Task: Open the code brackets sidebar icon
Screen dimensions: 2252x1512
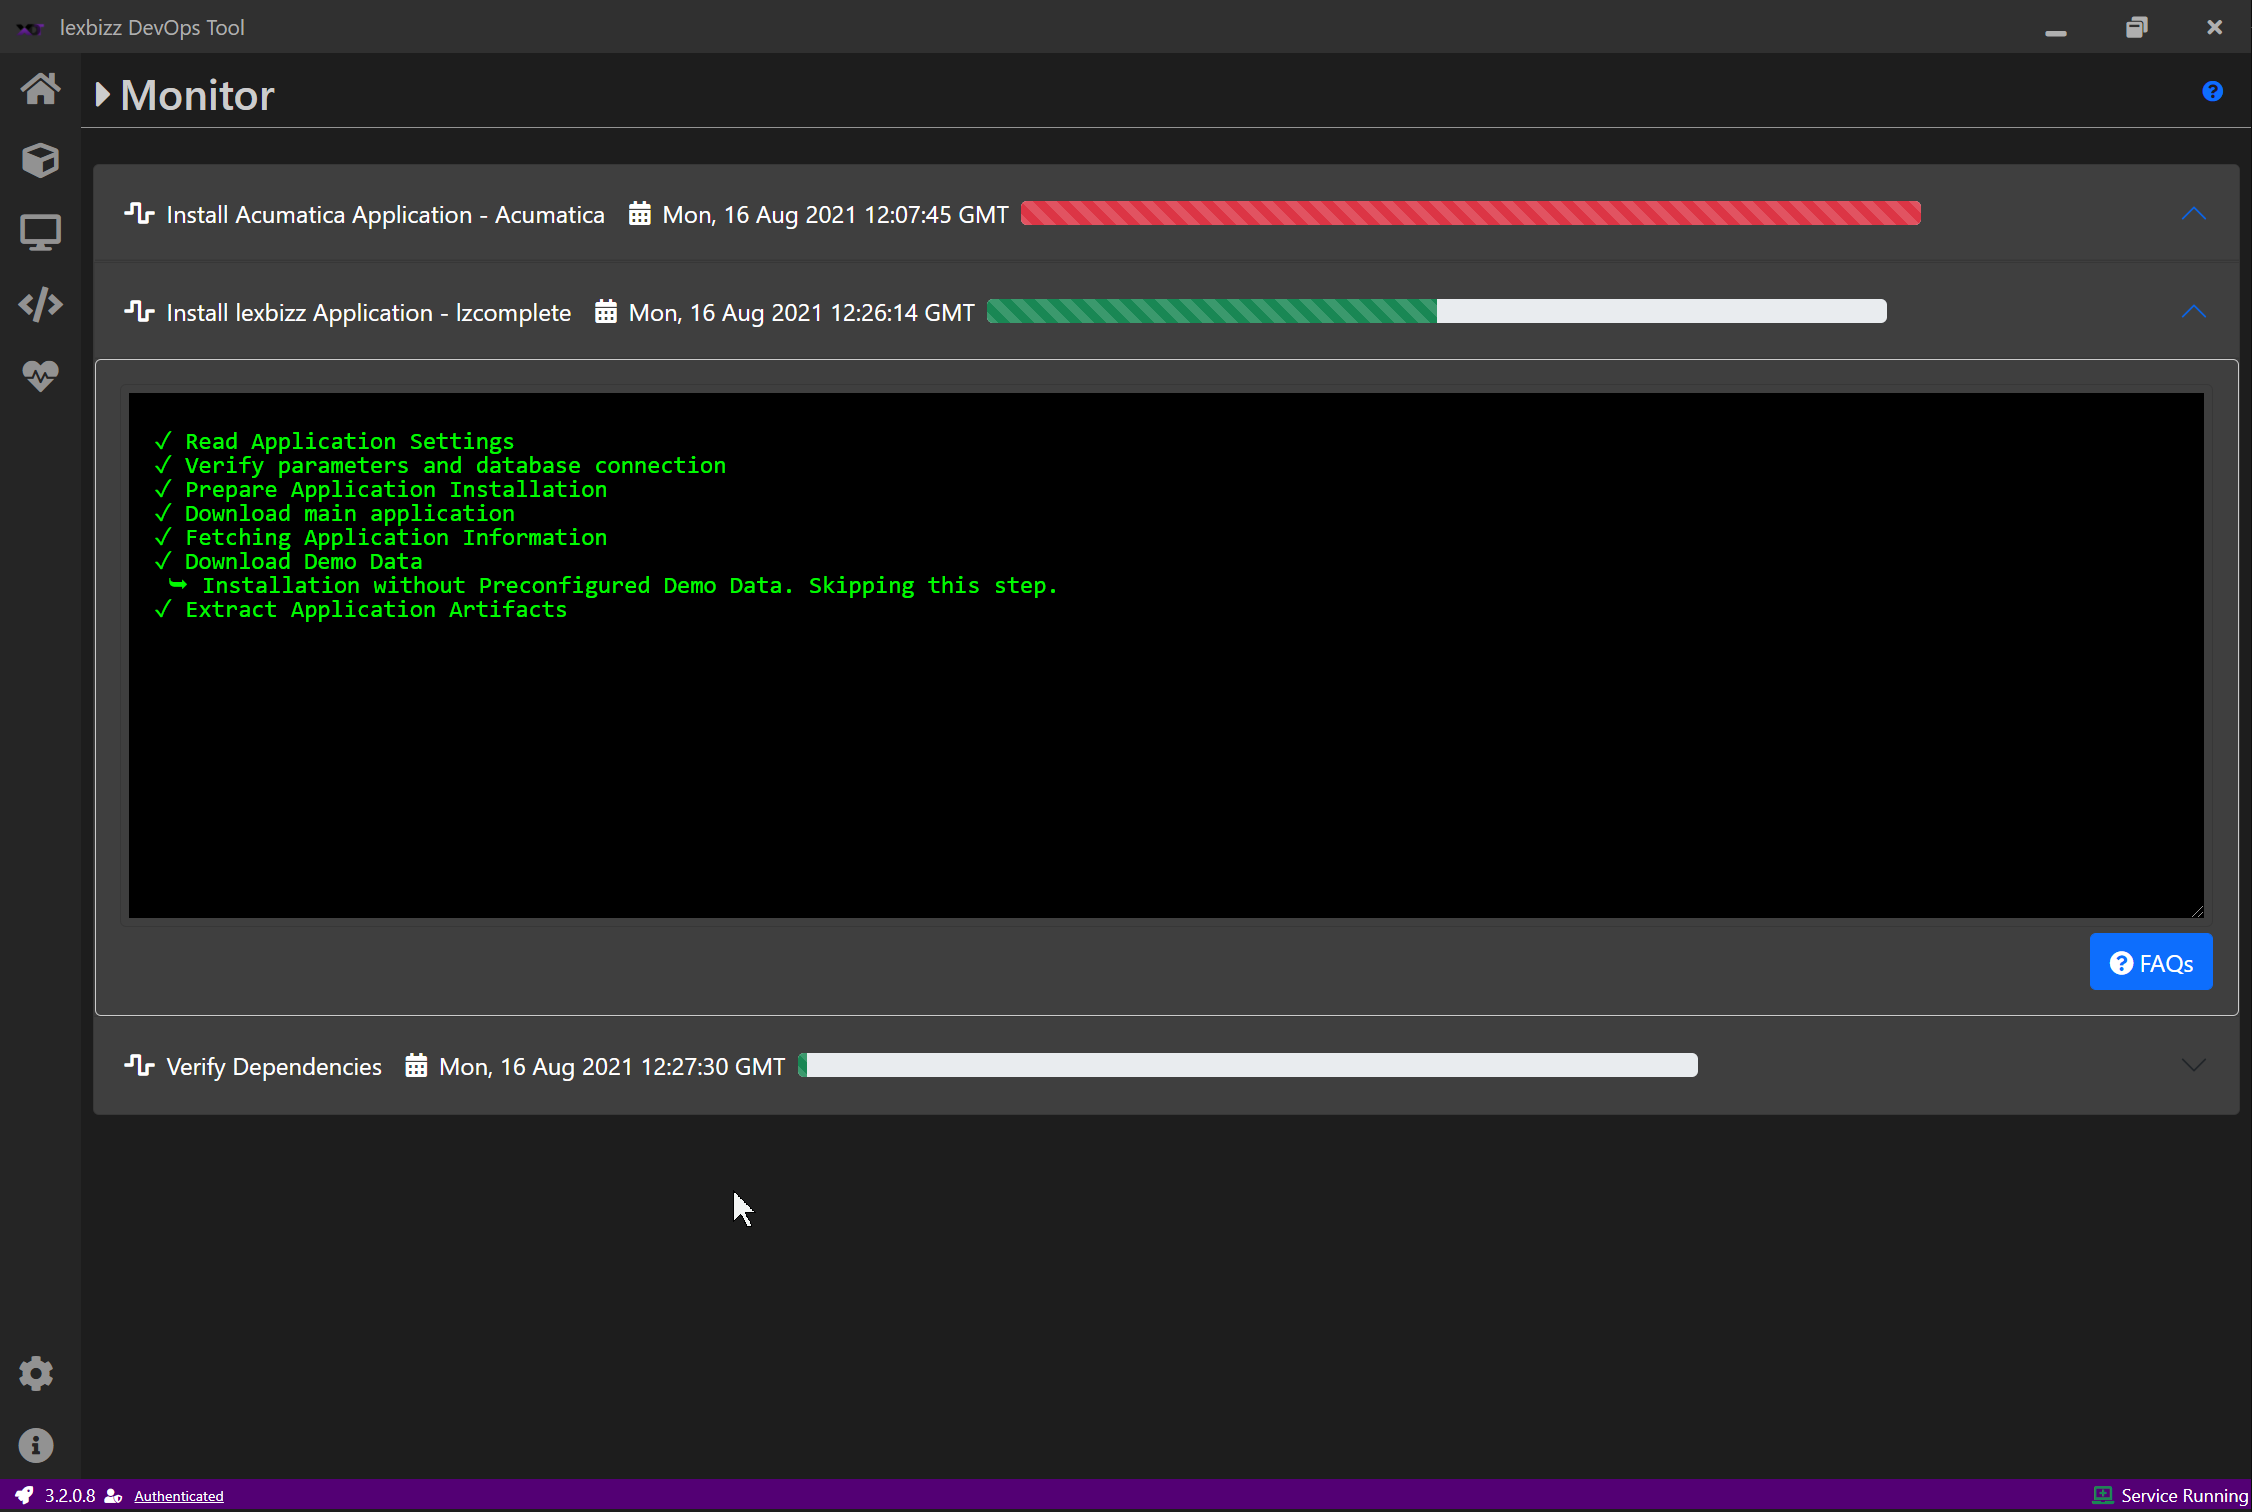Action: point(40,304)
